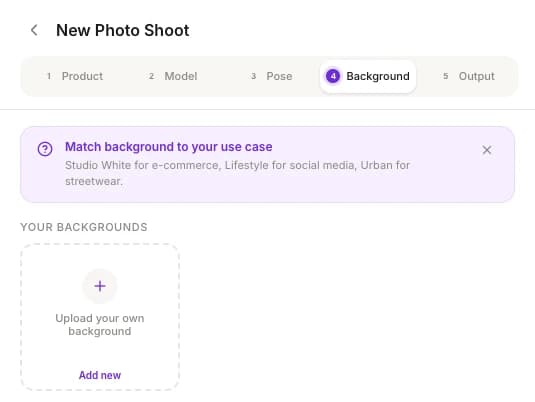Select the Pose step tab
Screen dimensions: 535x402
point(272,76)
